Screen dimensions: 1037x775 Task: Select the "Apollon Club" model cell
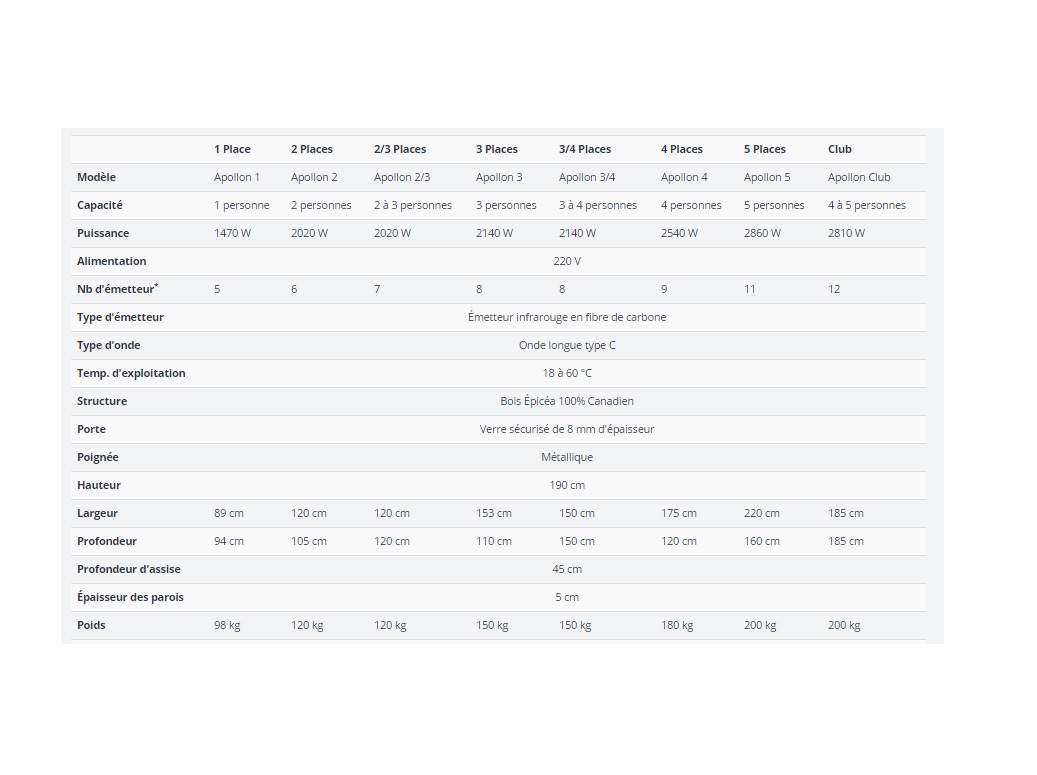click(x=858, y=177)
